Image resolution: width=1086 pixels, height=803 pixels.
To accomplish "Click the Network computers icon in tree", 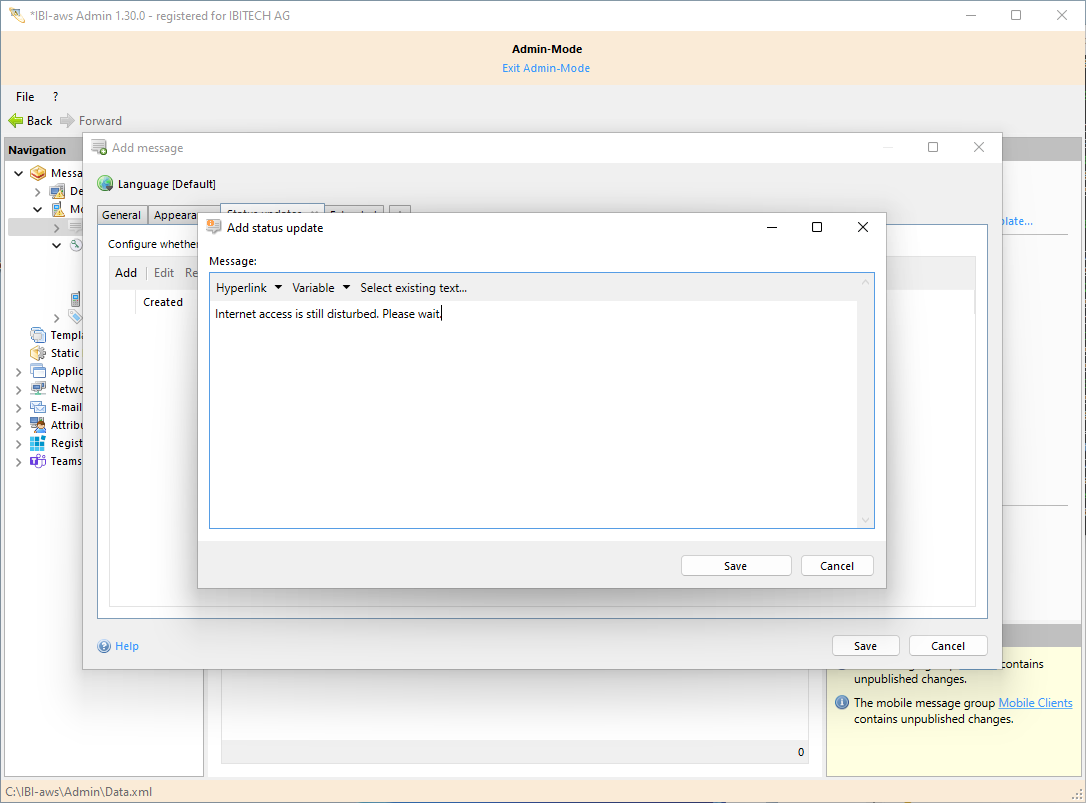I will (38, 389).
